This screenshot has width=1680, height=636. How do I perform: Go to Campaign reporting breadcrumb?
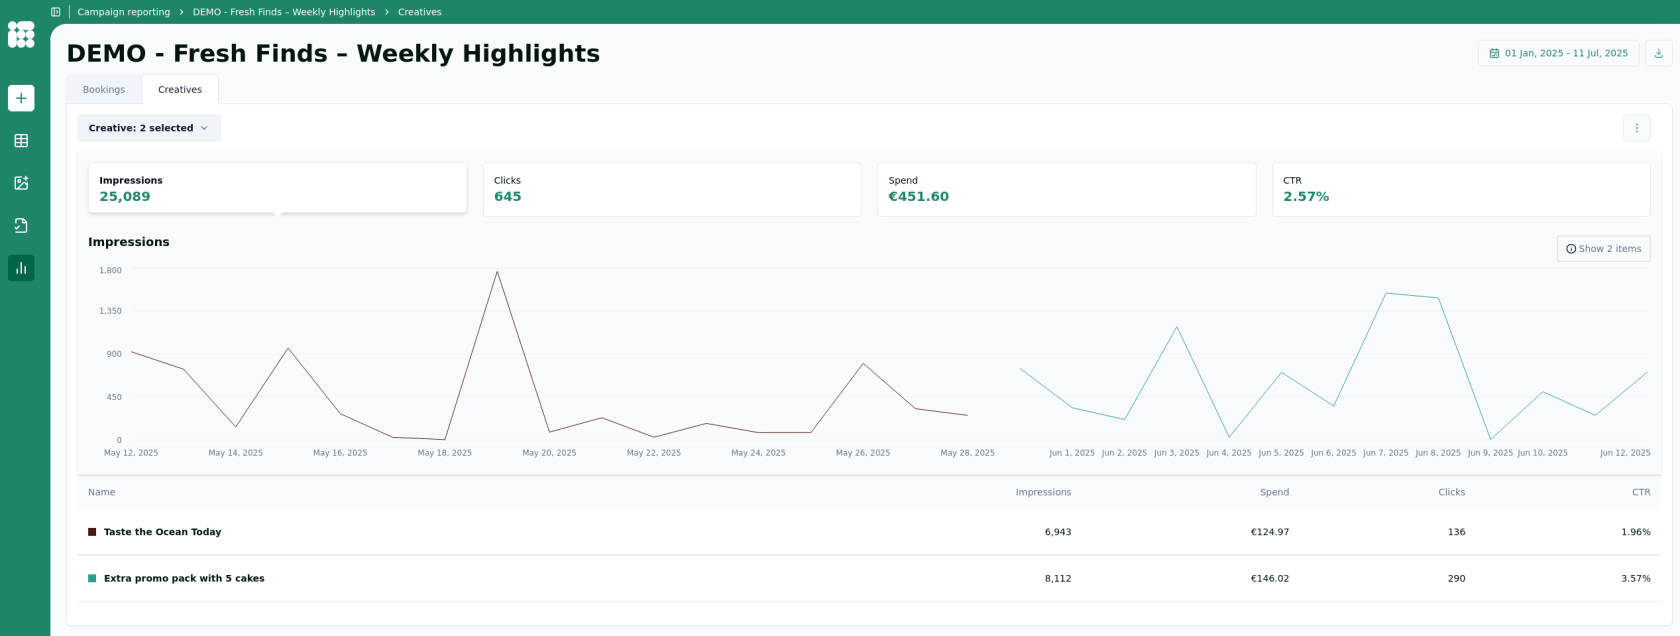pos(124,12)
